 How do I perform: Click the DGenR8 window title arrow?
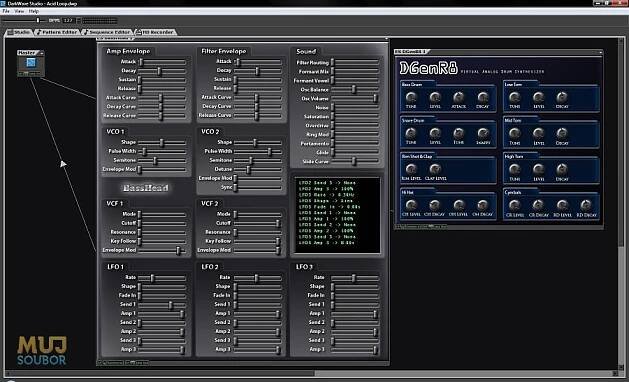tap(600, 52)
